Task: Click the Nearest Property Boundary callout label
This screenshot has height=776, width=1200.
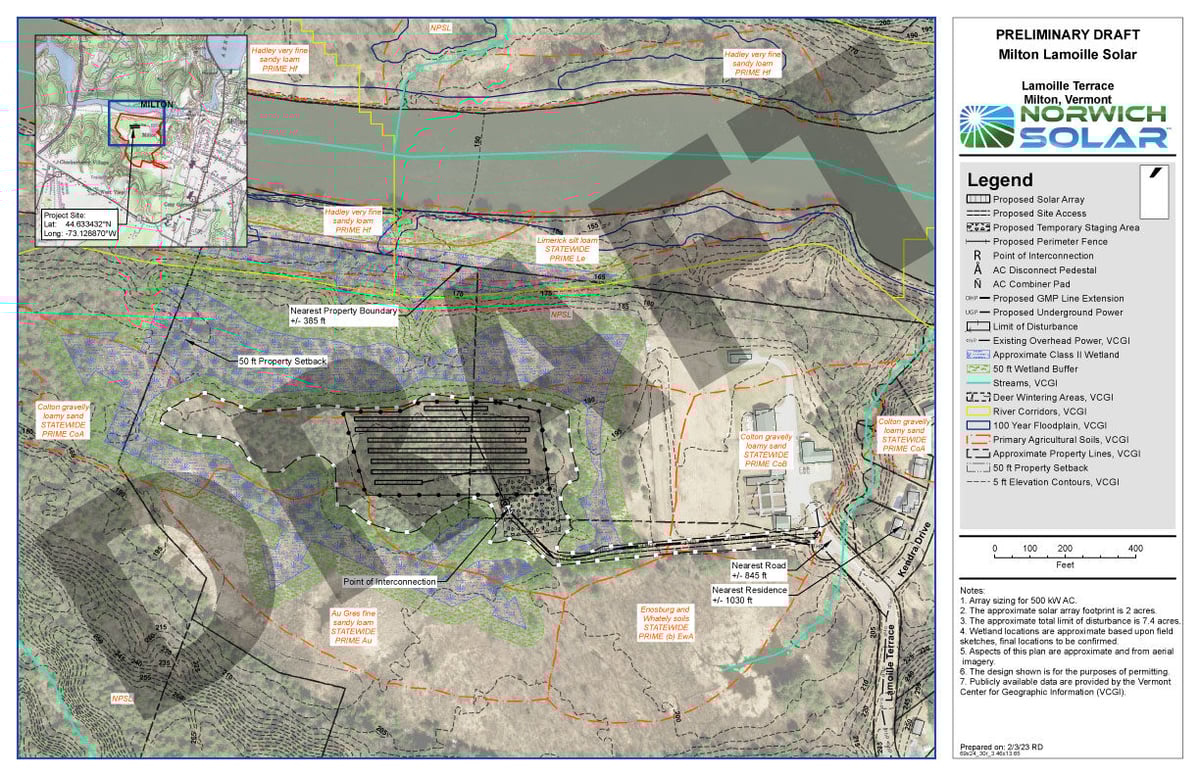Action: [x=344, y=316]
